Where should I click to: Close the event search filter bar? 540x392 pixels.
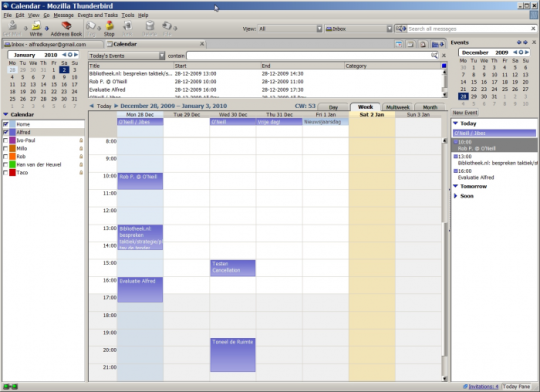(x=444, y=55)
